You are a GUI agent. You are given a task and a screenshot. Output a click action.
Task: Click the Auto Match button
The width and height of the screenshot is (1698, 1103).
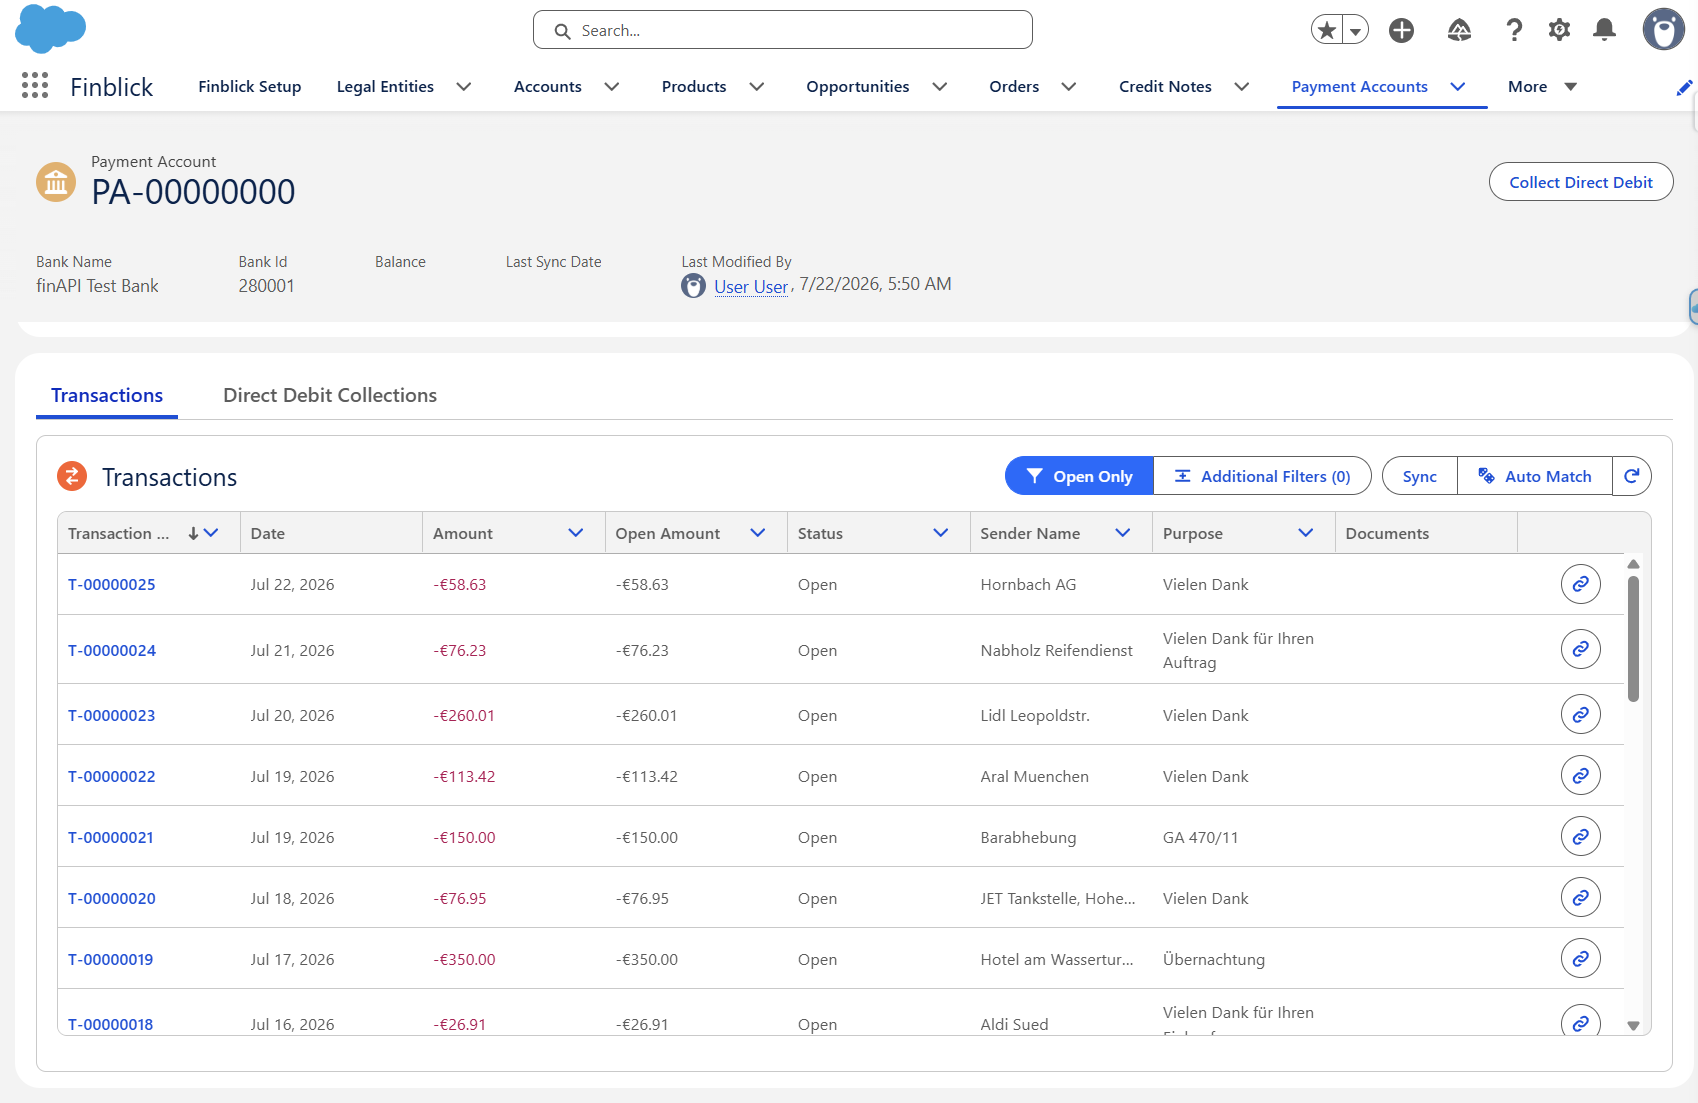coord(1535,476)
